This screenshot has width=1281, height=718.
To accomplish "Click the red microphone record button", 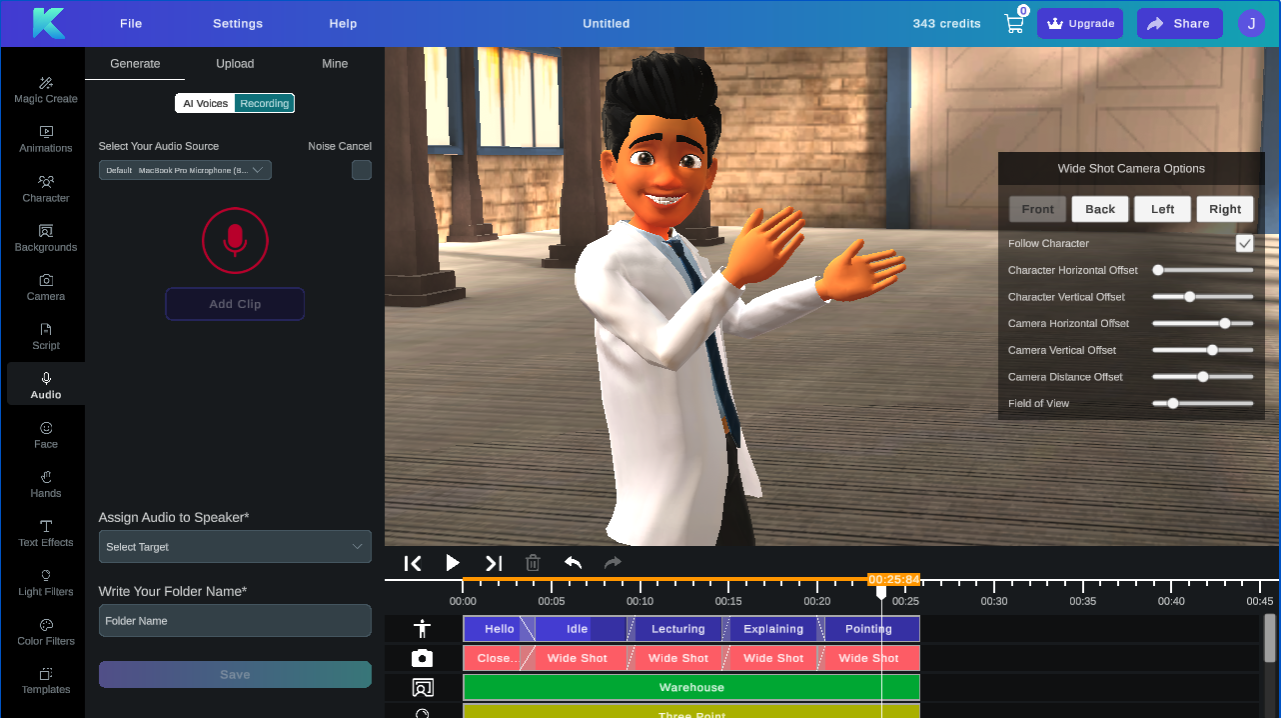I will tap(235, 240).
